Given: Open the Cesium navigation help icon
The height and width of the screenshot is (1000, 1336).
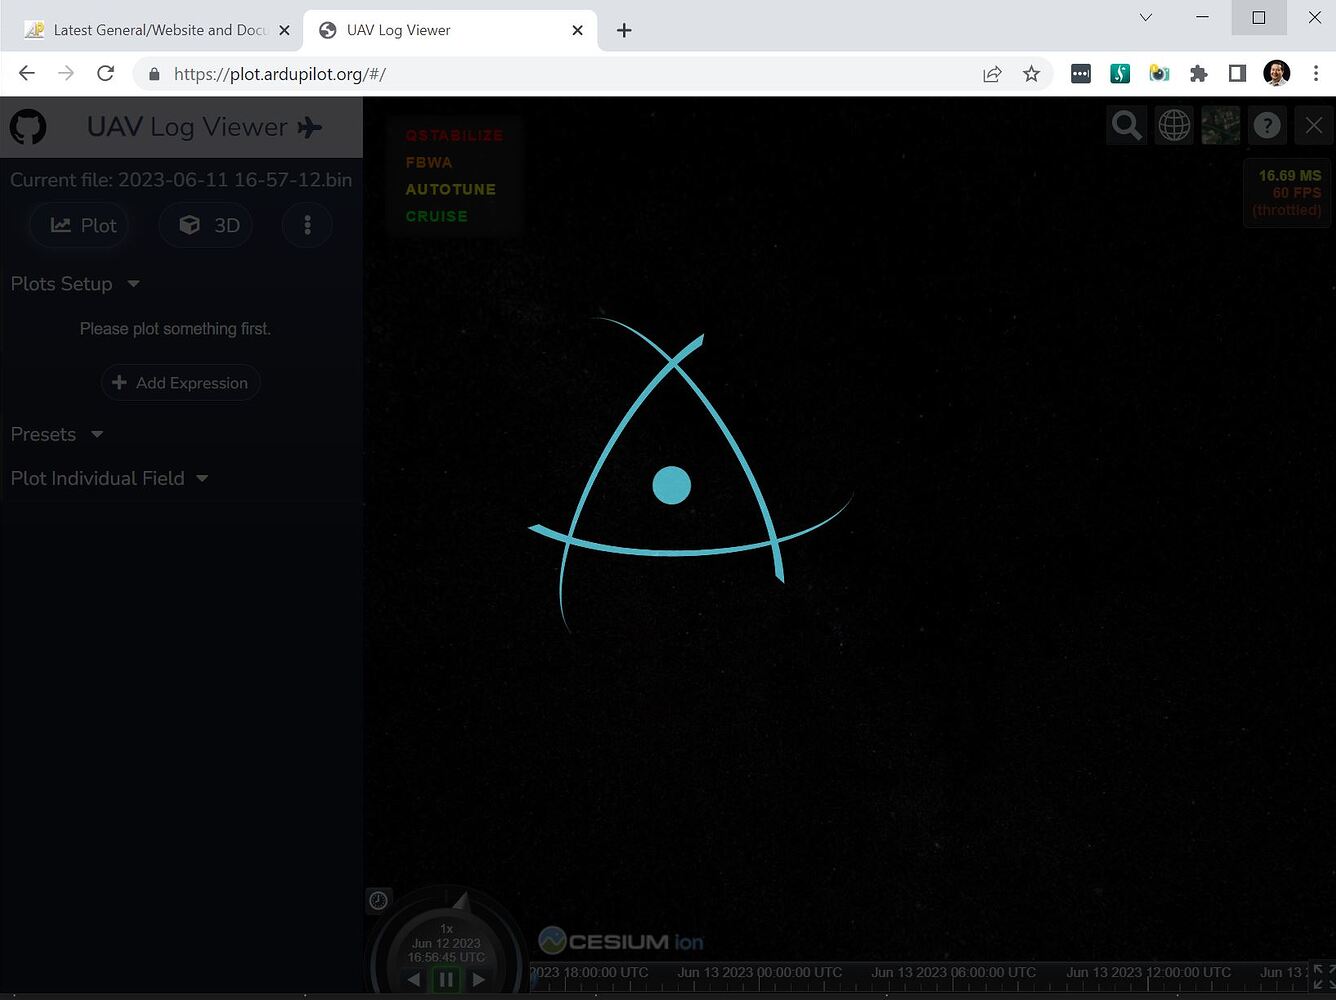Looking at the screenshot, I should coord(1267,125).
